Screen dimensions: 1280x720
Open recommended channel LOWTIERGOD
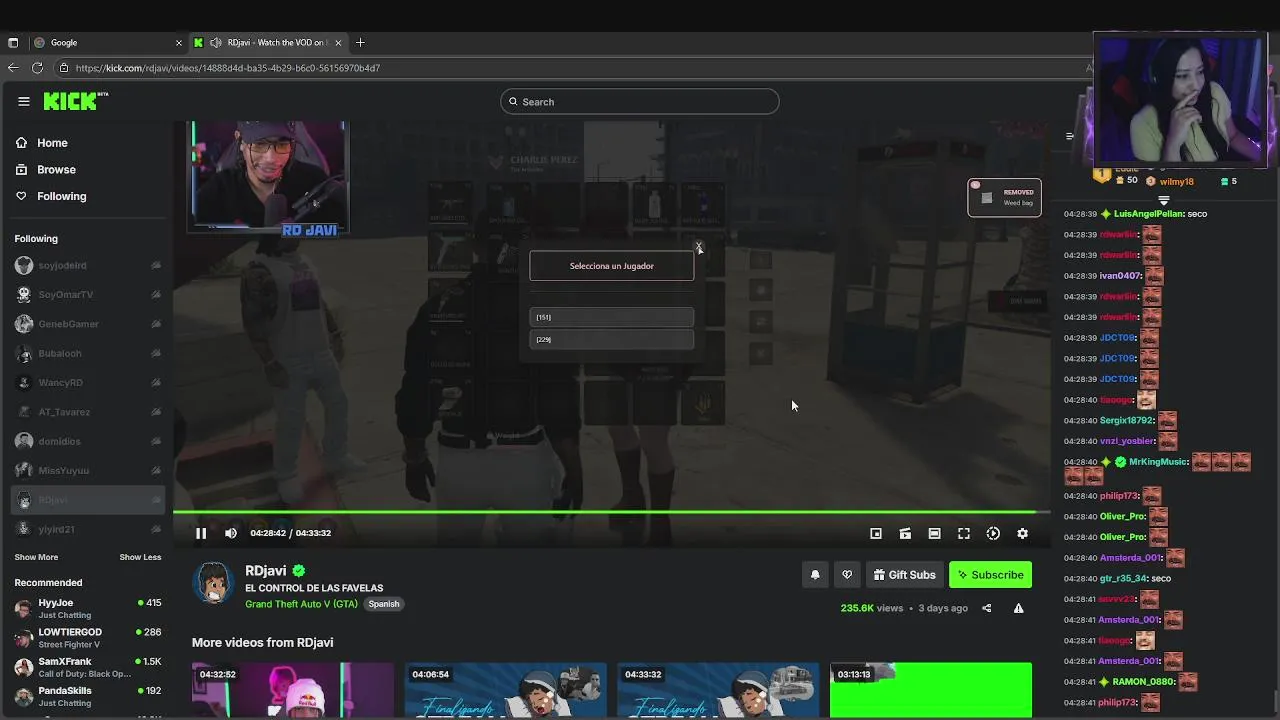tap(88, 637)
